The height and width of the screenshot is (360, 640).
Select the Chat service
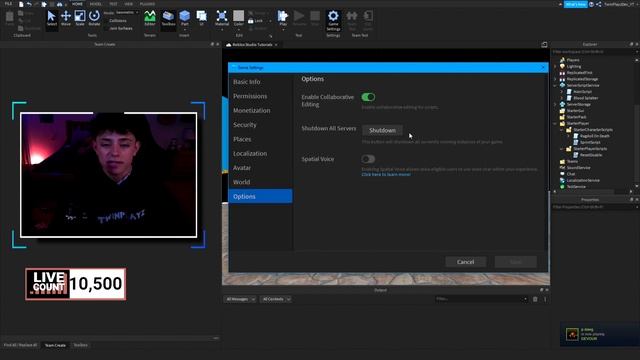pyautogui.click(x=567, y=174)
